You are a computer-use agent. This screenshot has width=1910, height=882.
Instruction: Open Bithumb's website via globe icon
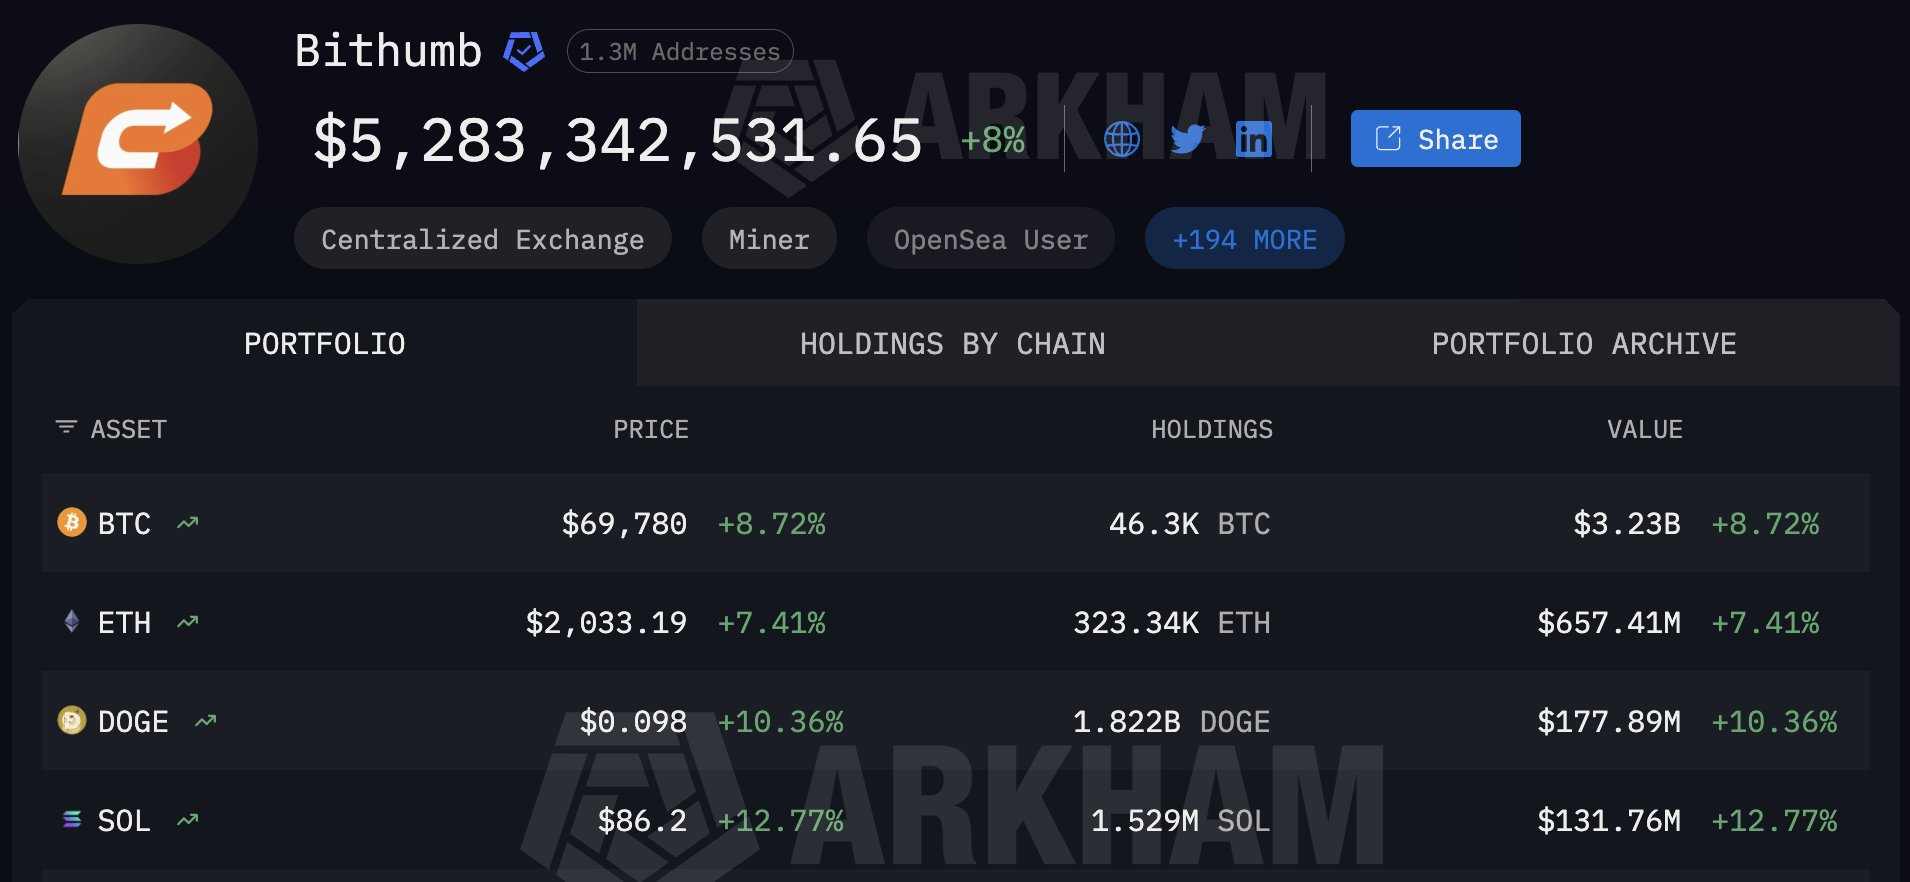(1121, 139)
